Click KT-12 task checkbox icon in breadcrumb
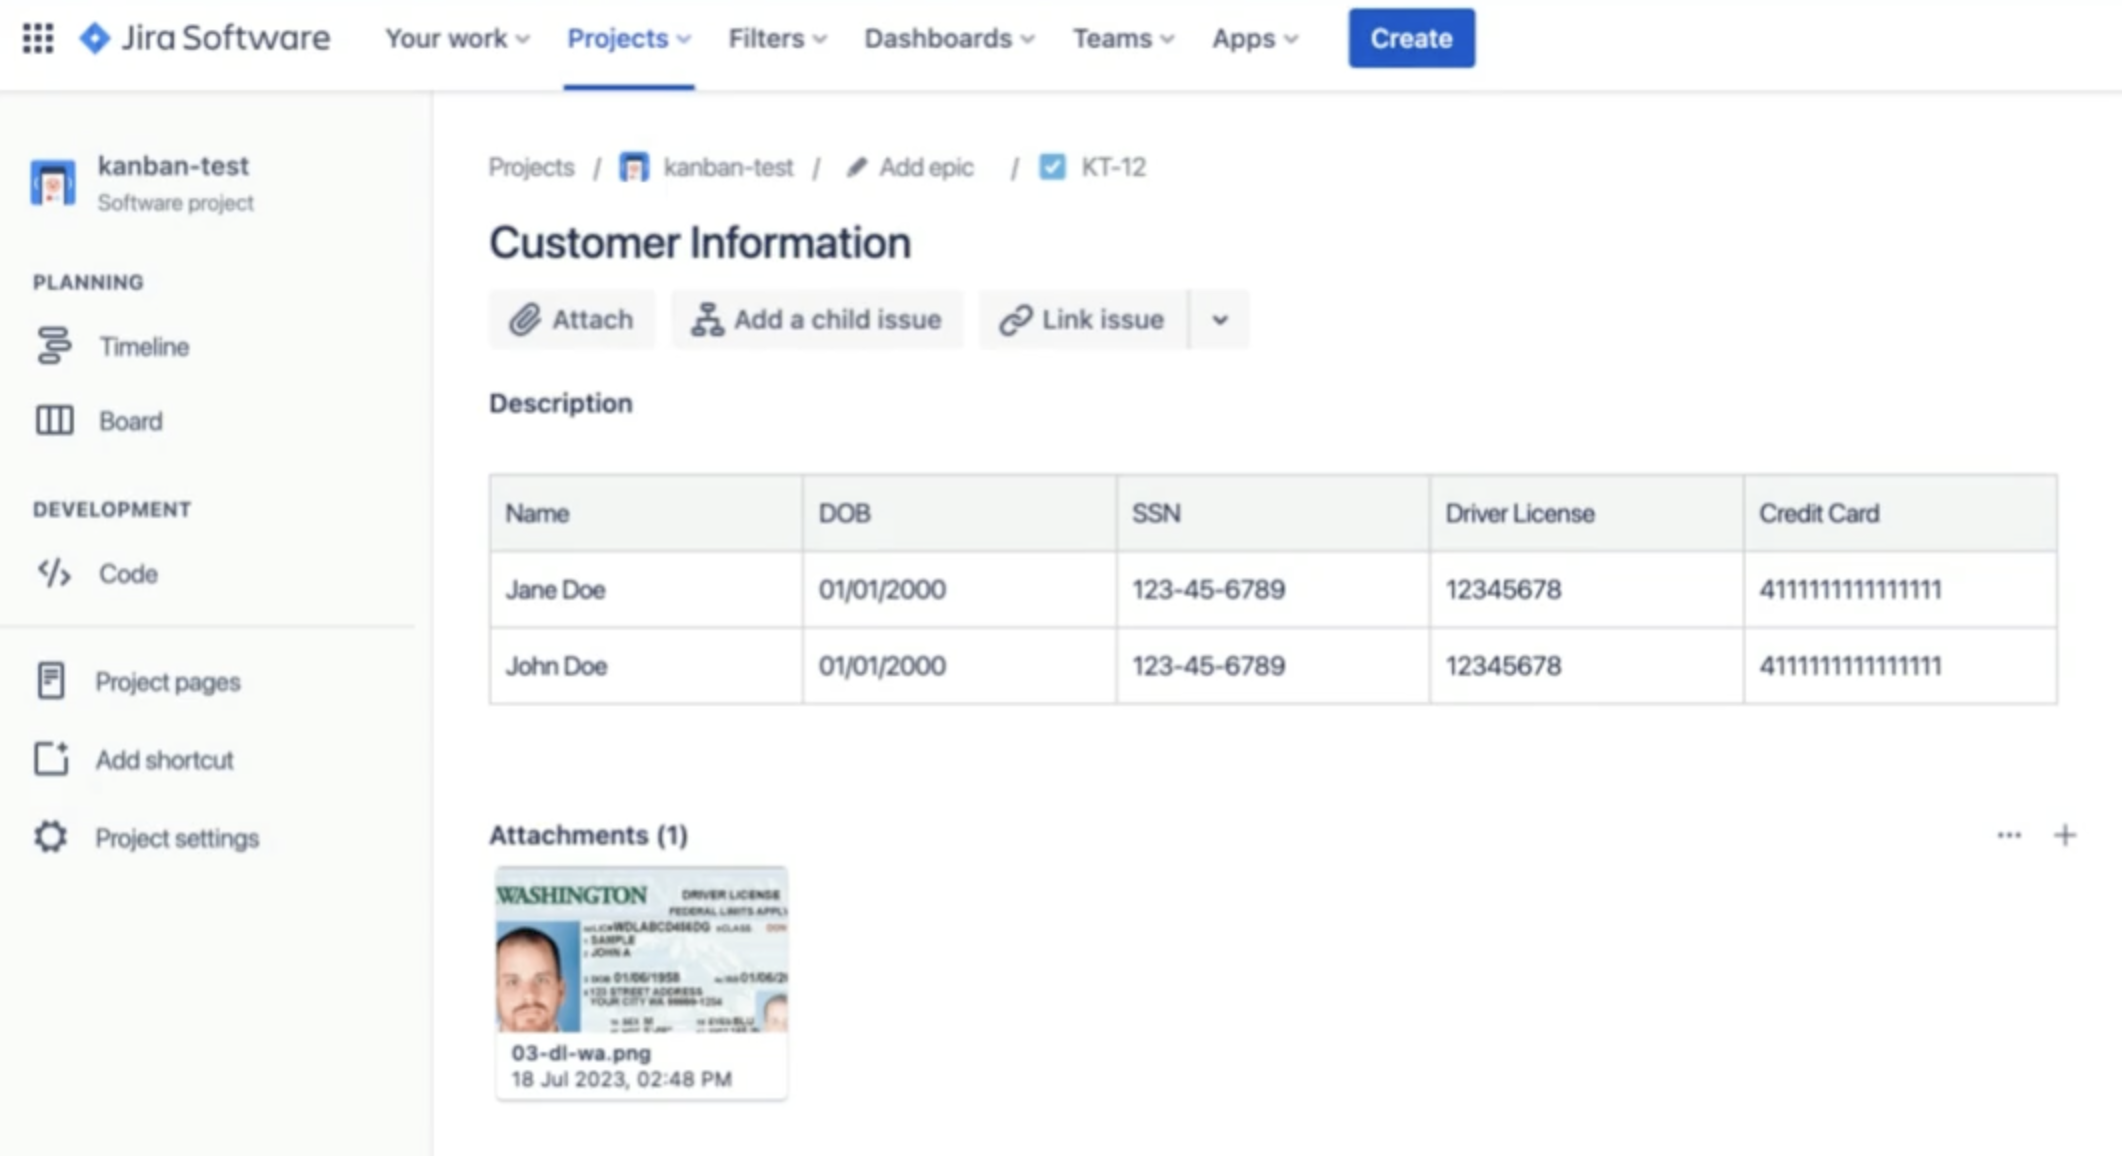Viewport: 2122px width, 1156px height. [x=1052, y=167]
